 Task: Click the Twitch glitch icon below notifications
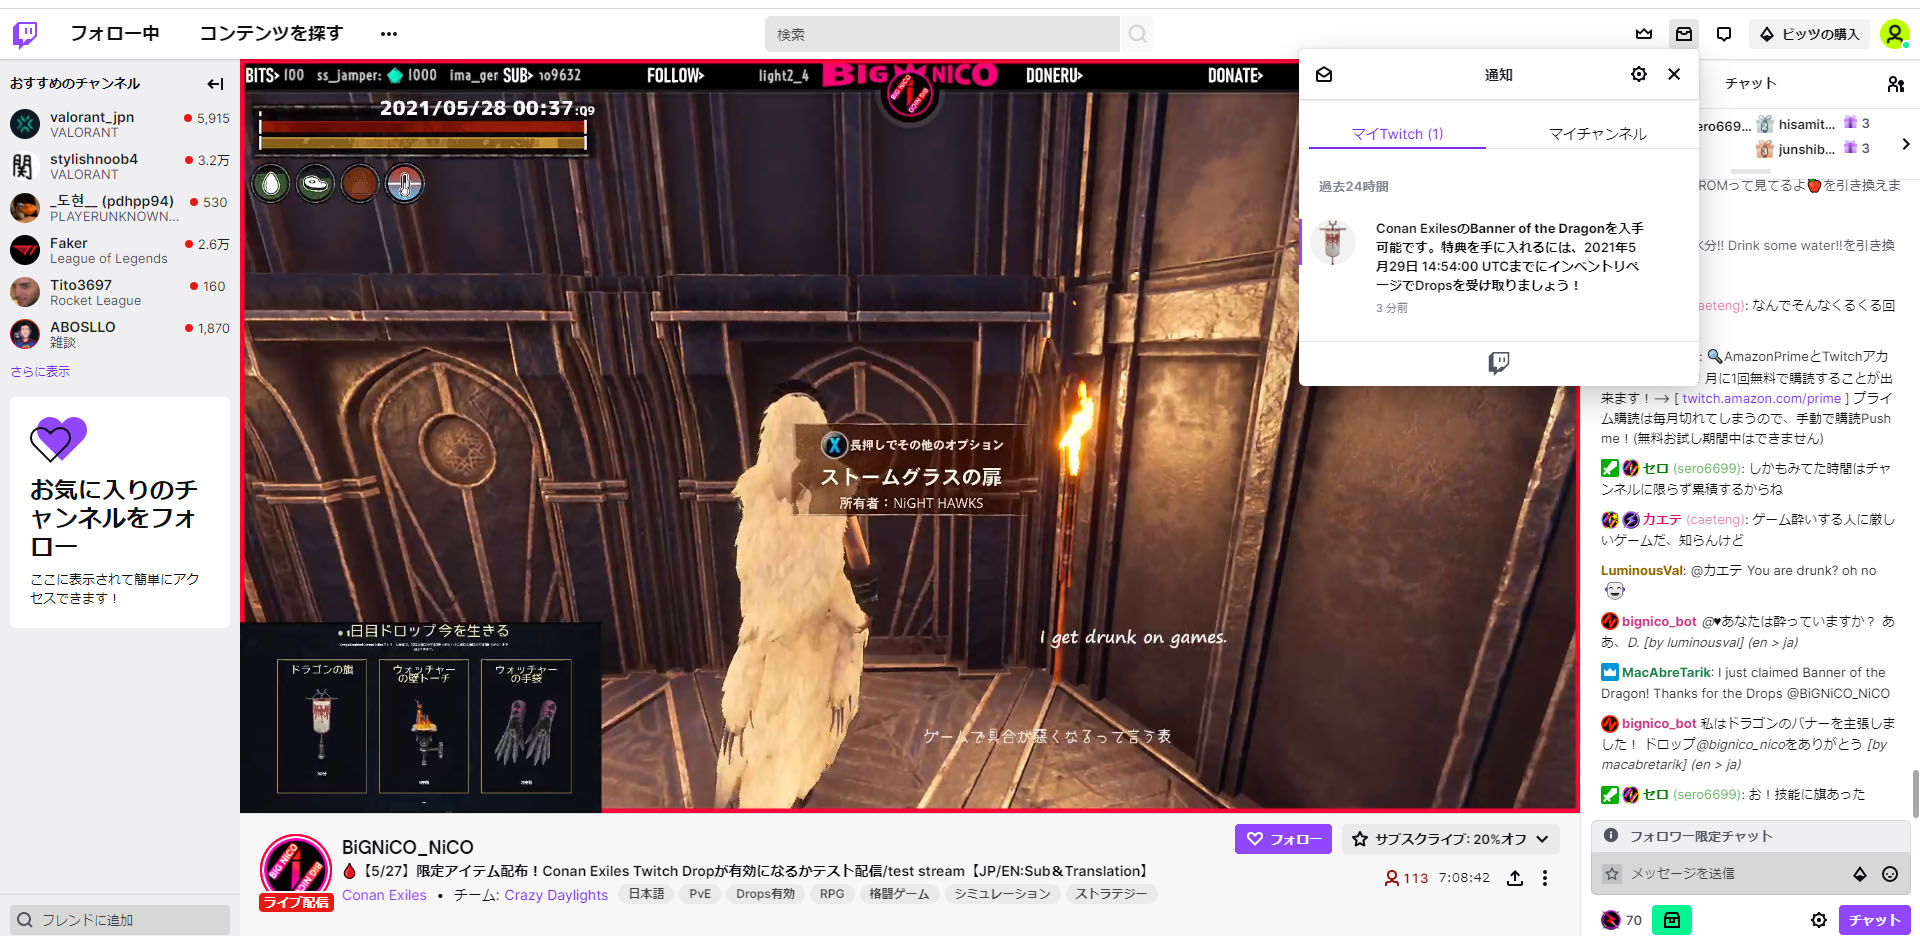click(x=1498, y=363)
